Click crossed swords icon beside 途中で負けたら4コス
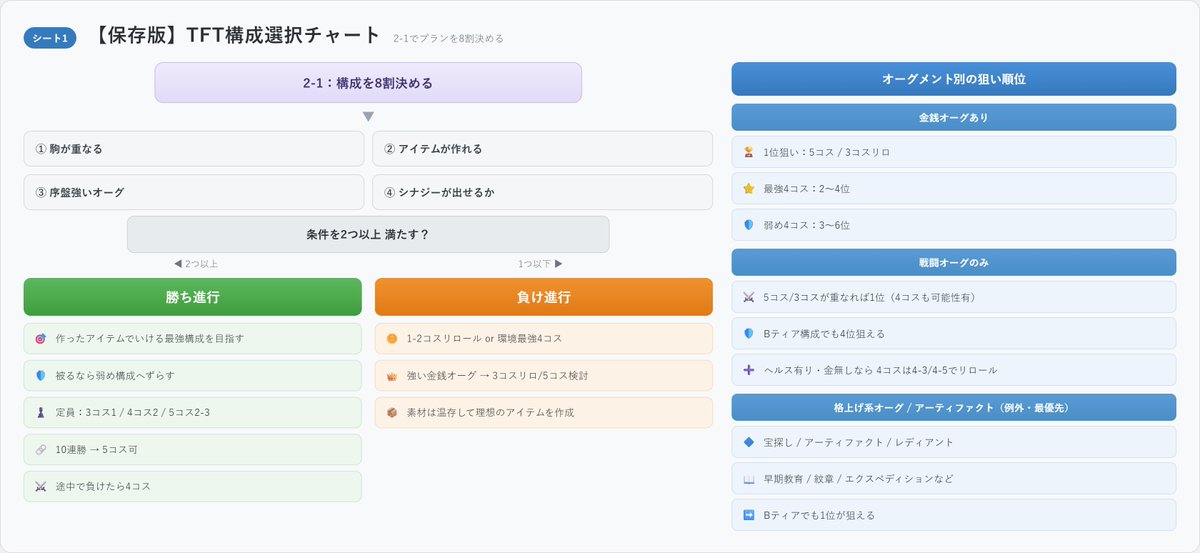Image resolution: width=1200 pixels, height=553 pixels. [x=41, y=487]
